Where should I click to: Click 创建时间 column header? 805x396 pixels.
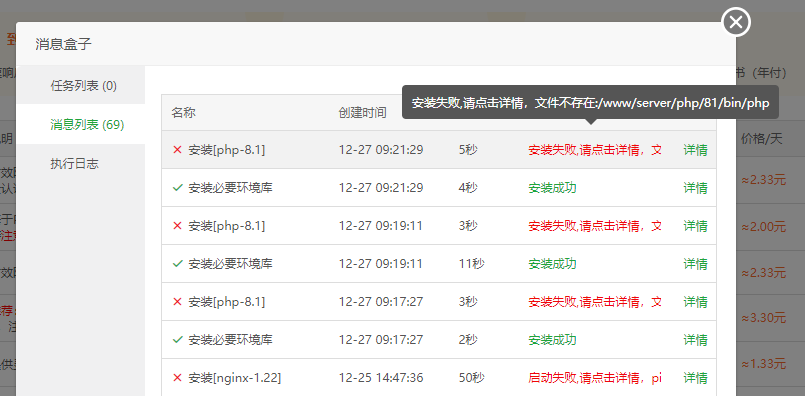pyautogui.click(x=362, y=113)
